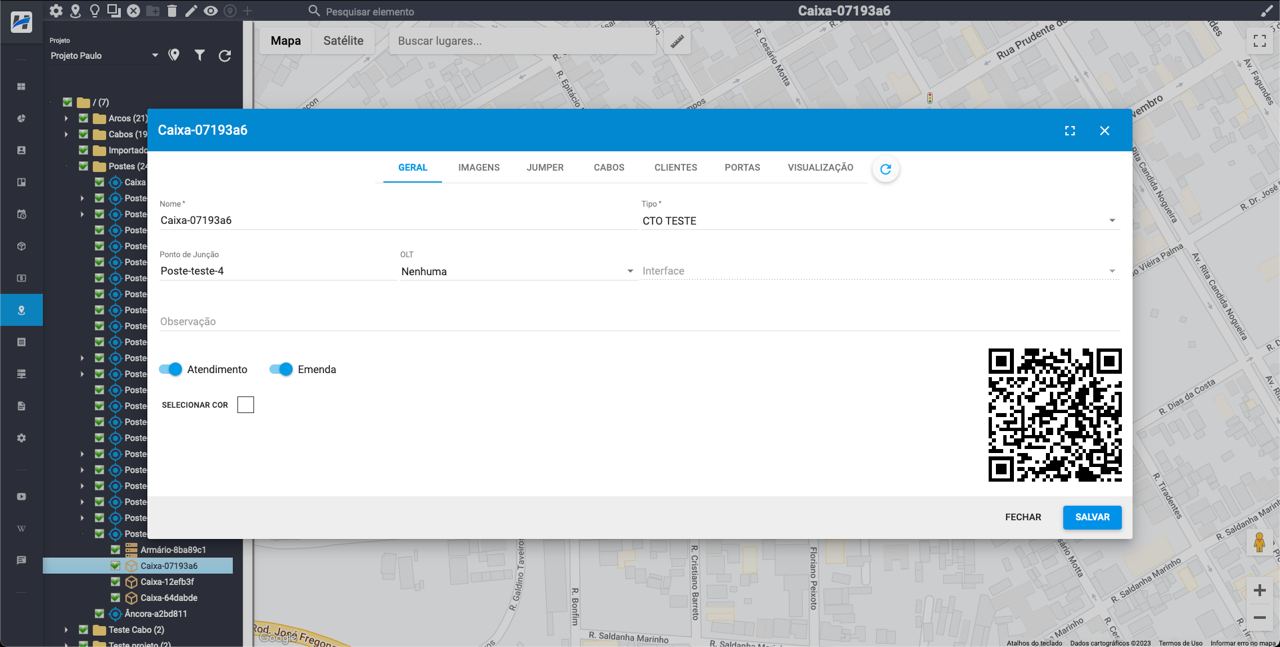
Task: Select the Mapa map view button
Action: (x=286, y=41)
